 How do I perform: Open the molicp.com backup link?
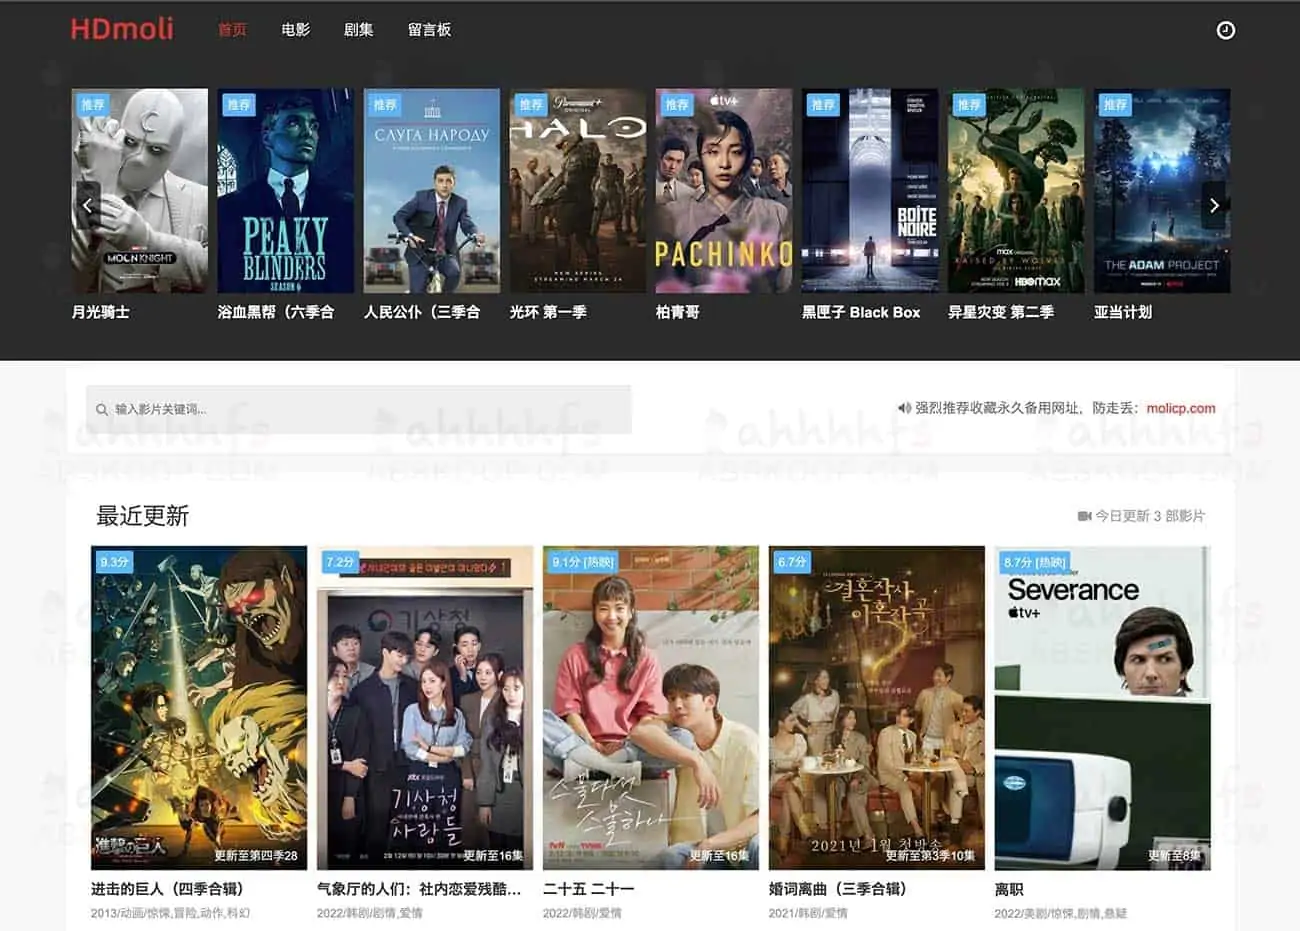(x=1181, y=408)
